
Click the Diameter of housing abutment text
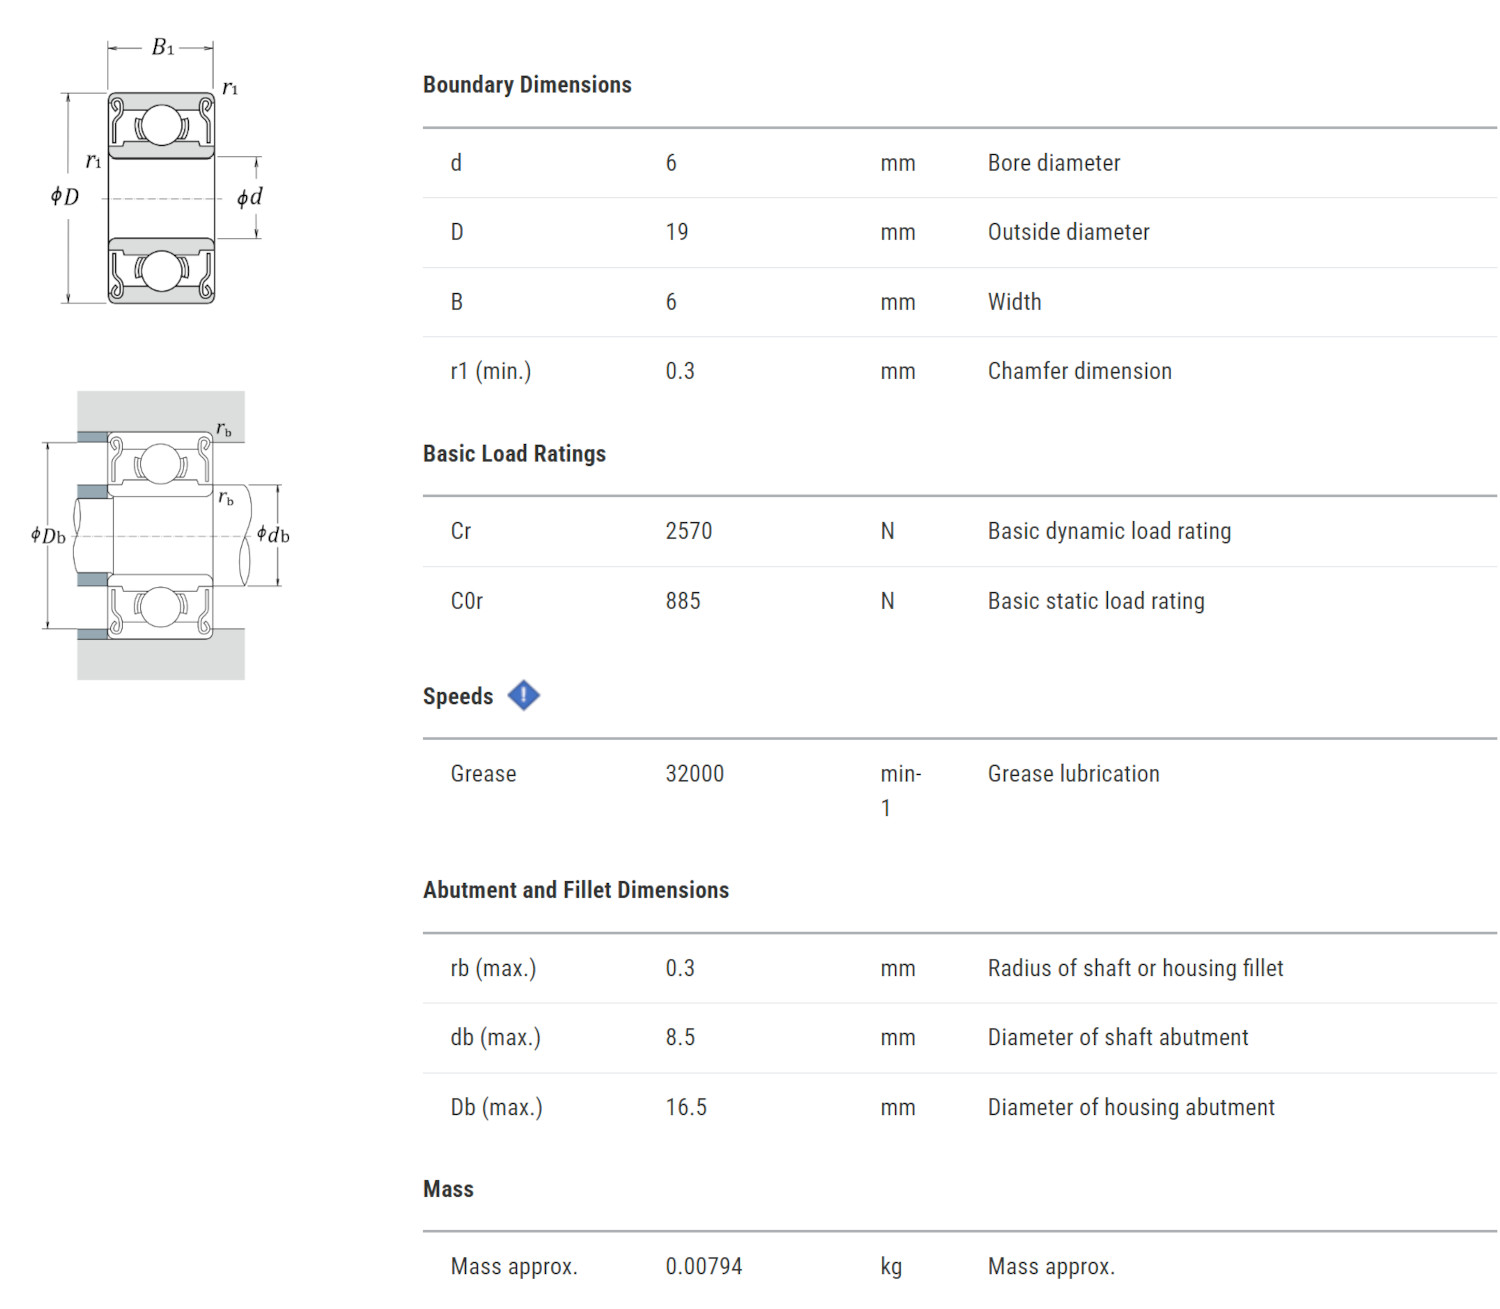click(x=1131, y=1107)
